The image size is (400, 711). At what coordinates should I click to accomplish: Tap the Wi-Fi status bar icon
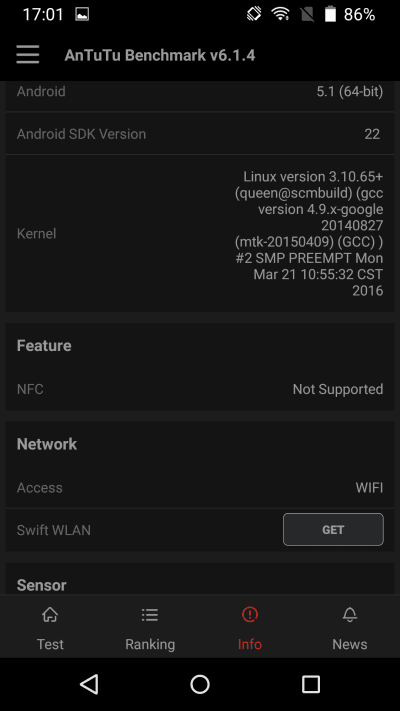(x=281, y=15)
